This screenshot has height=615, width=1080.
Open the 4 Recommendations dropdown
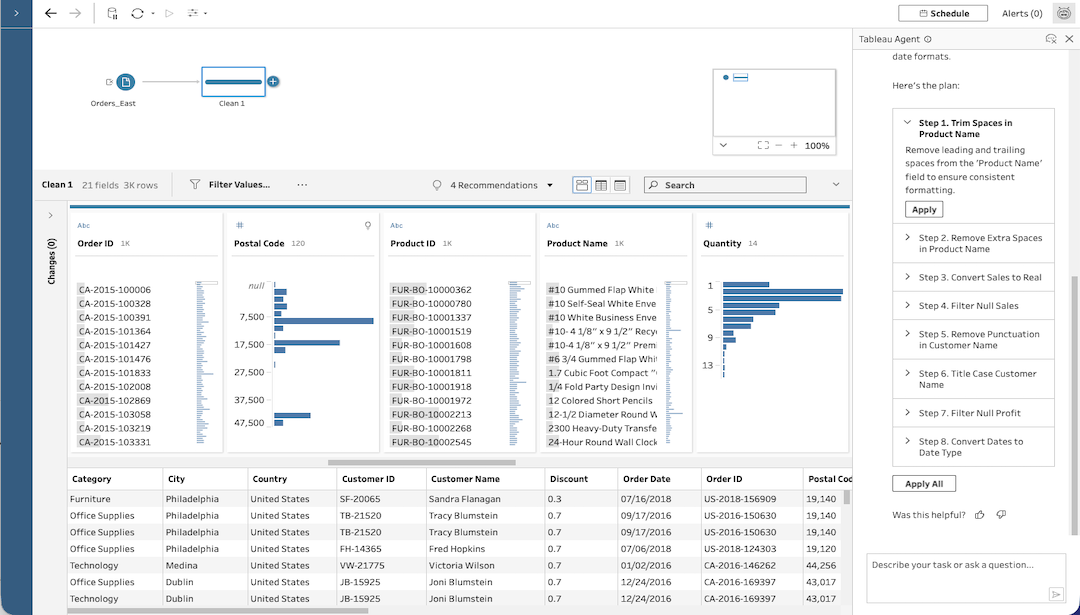(492, 185)
